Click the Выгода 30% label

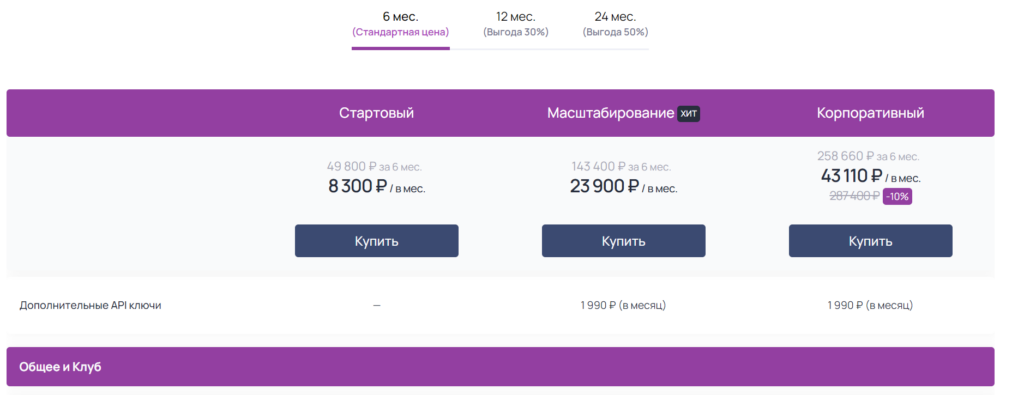click(515, 32)
